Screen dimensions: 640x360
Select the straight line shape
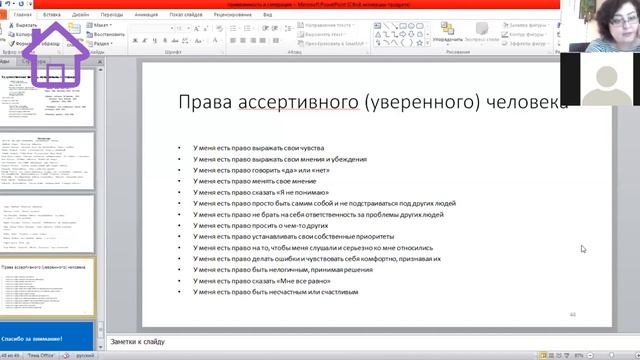pyautogui.click(x=386, y=26)
